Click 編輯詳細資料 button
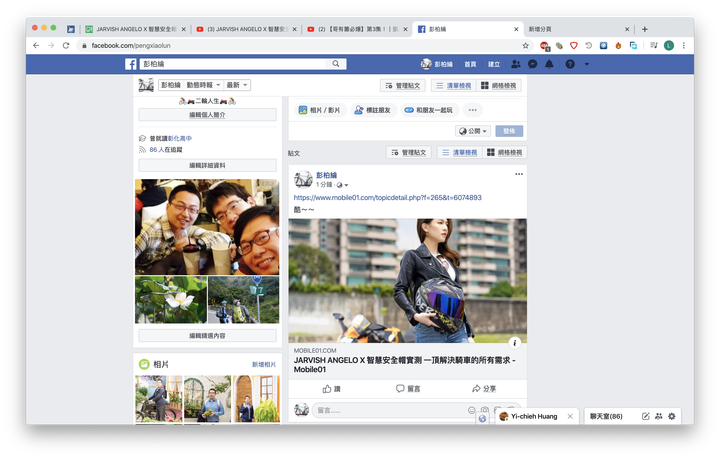The image size is (720, 459). 208,165
